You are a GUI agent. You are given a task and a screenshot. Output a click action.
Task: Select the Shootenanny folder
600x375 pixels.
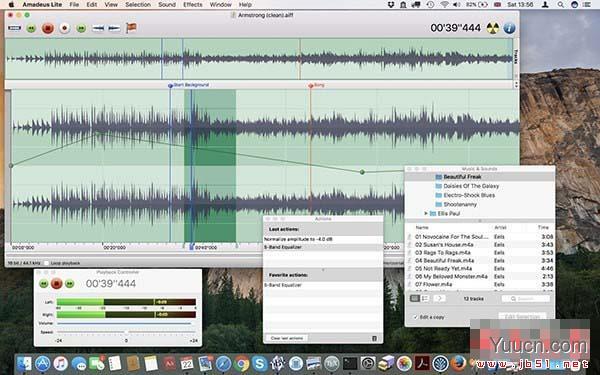(480, 204)
